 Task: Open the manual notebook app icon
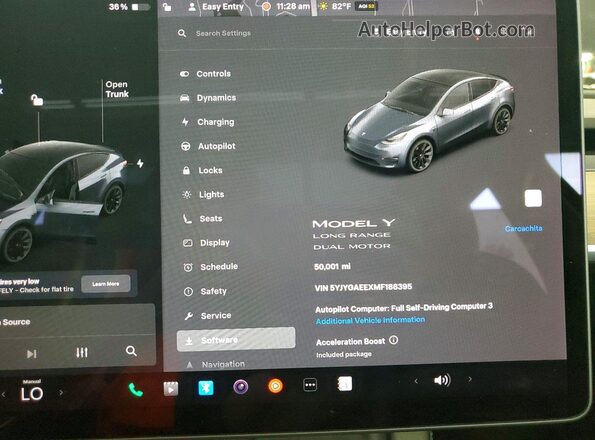click(345, 384)
